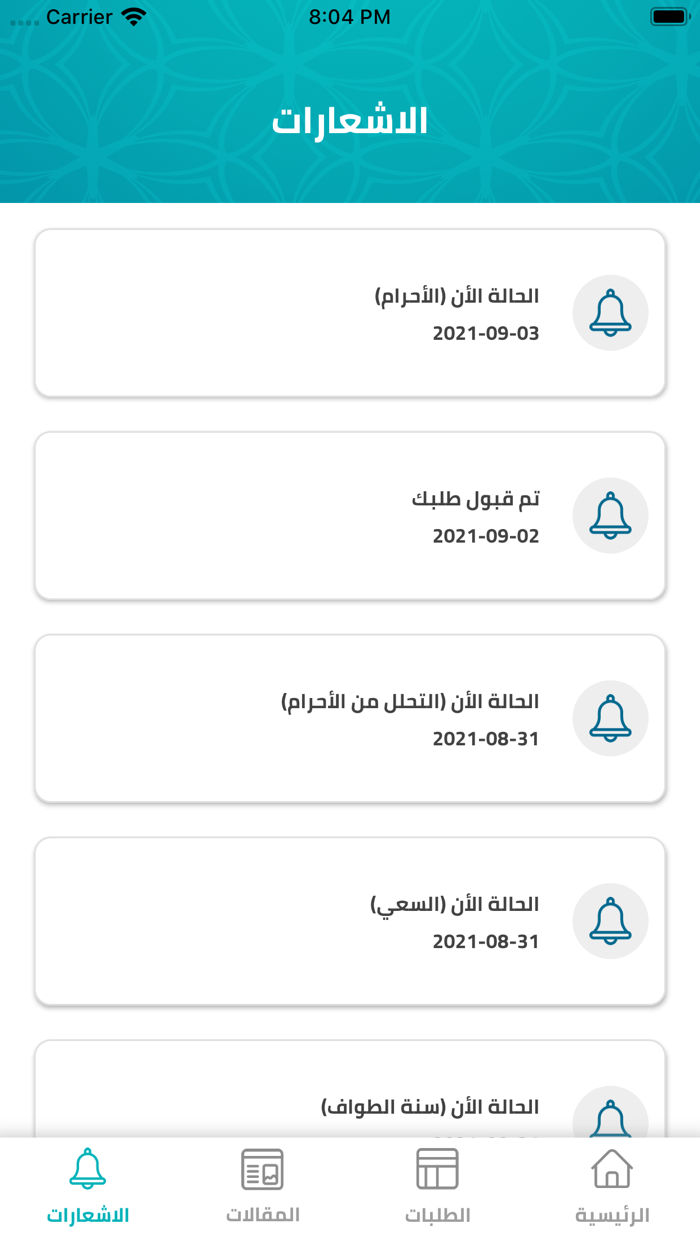Screen dimensions: 700x1244
Task: Tap the الاشعارات page title
Action: 350,120
